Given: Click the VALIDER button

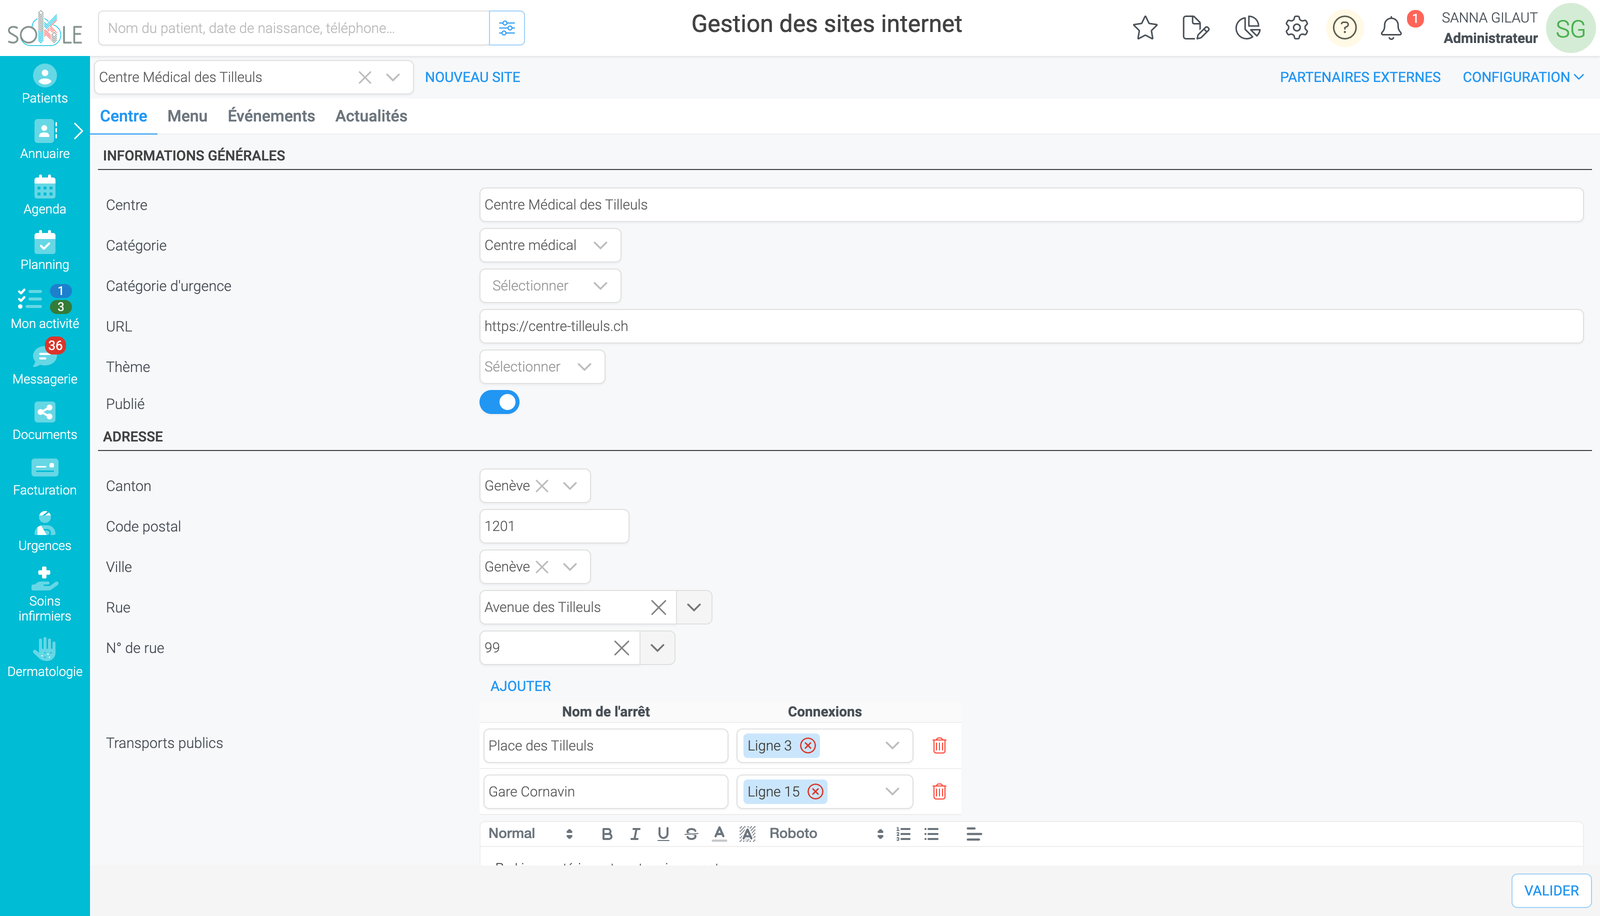Looking at the screenshot, I should pos(1551,890).
